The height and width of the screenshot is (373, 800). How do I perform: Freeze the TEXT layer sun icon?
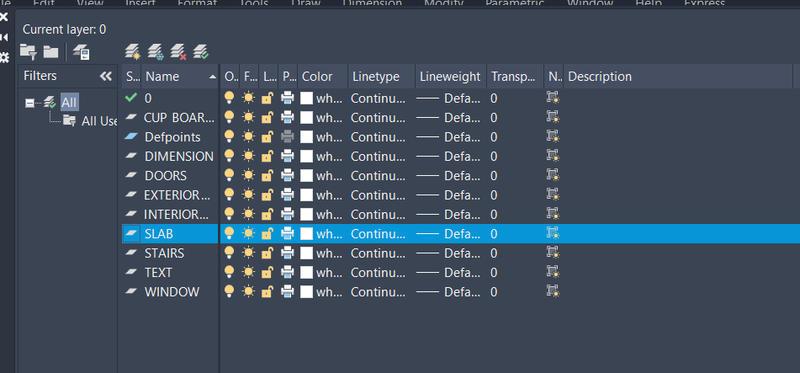click(x=248, y=272)
